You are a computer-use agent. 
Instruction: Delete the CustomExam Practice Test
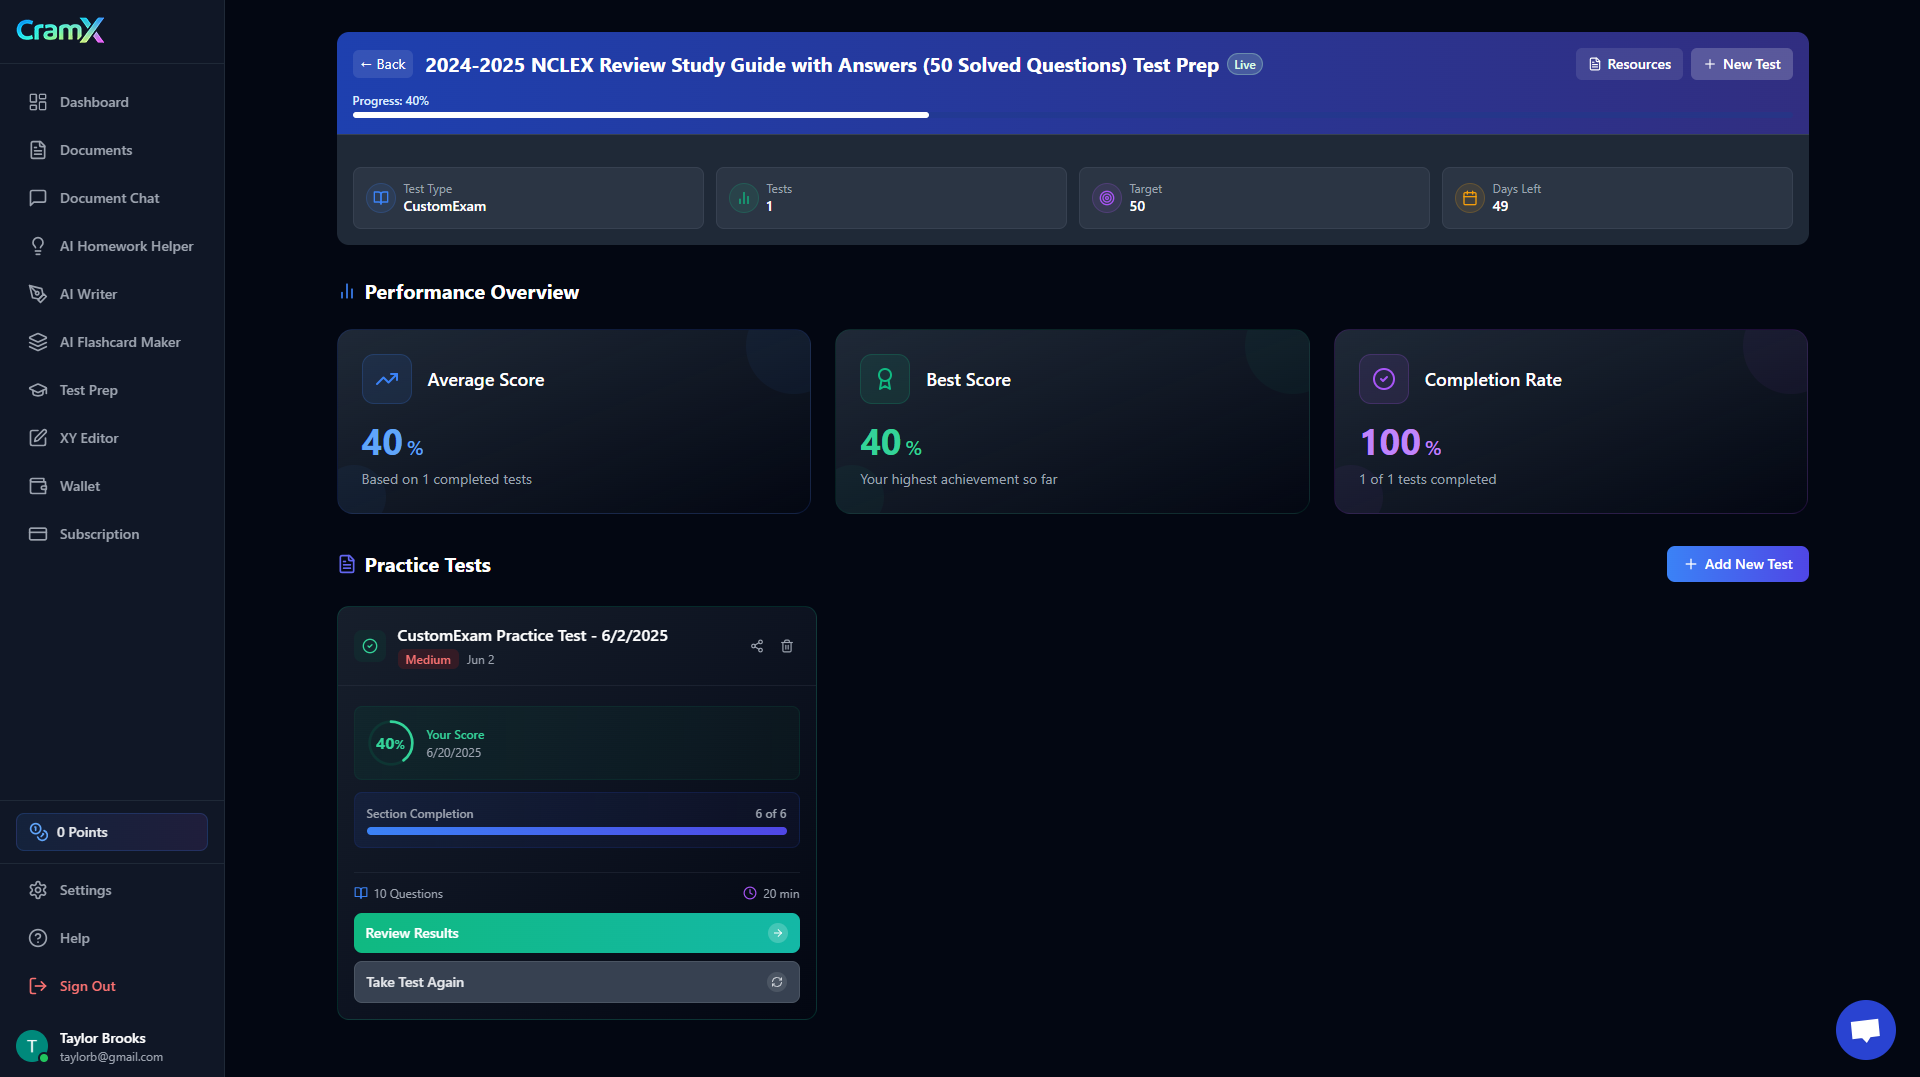787,646
